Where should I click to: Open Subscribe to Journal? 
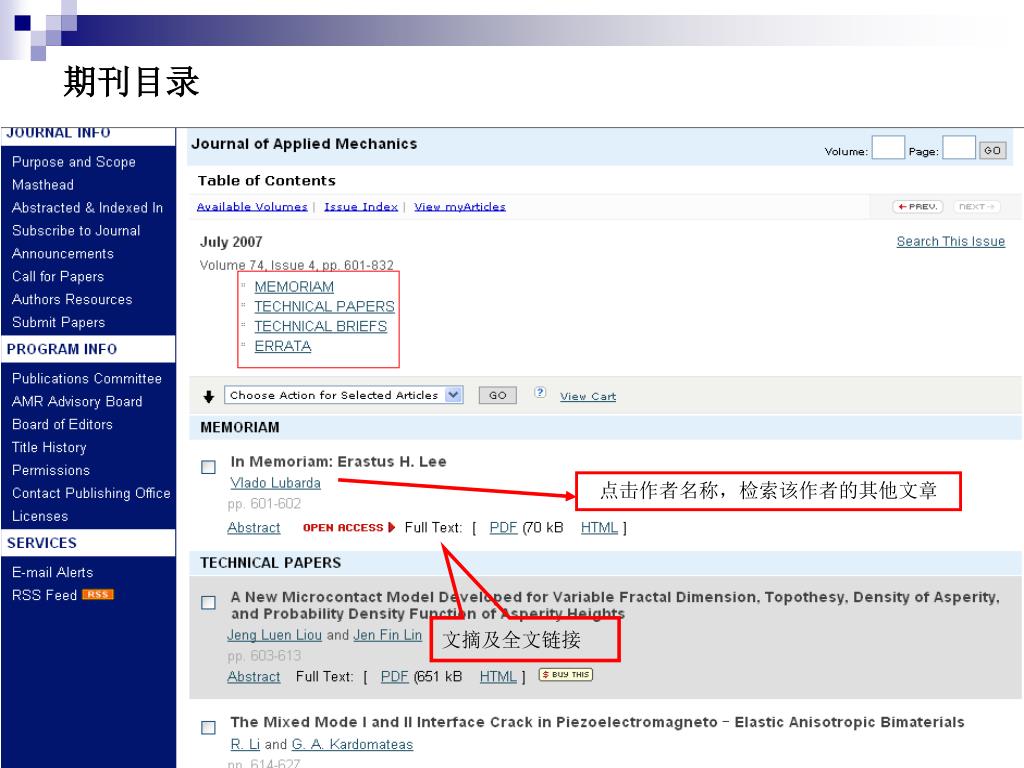point(76,231)
